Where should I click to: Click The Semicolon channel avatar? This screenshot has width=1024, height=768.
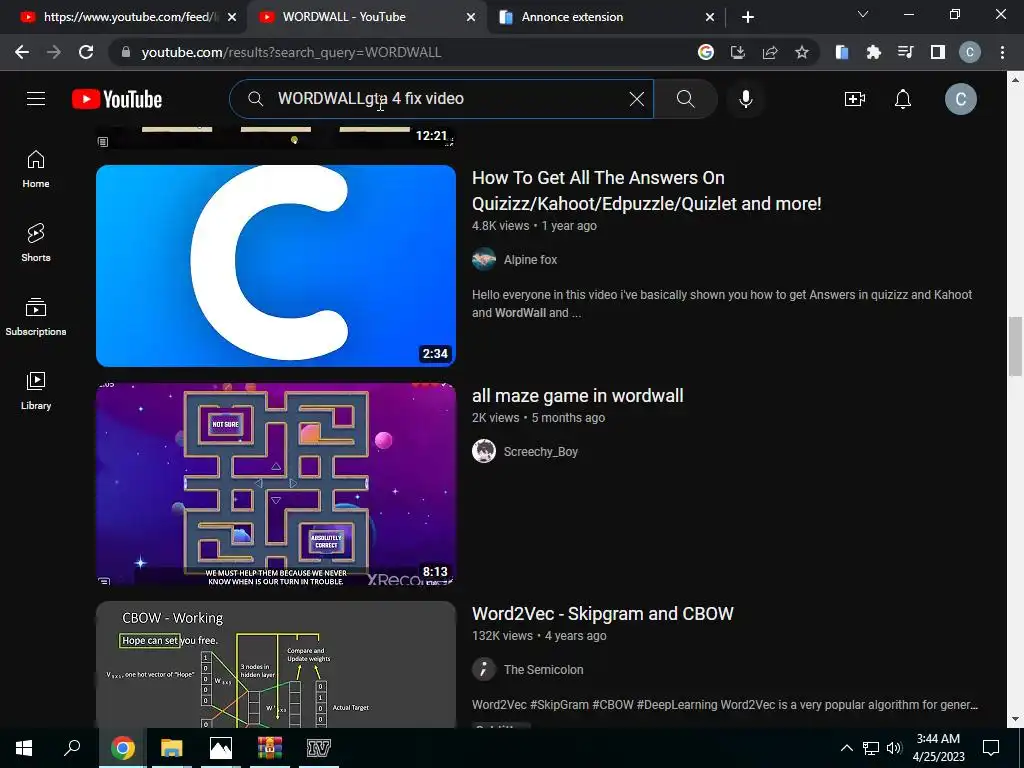484,669
